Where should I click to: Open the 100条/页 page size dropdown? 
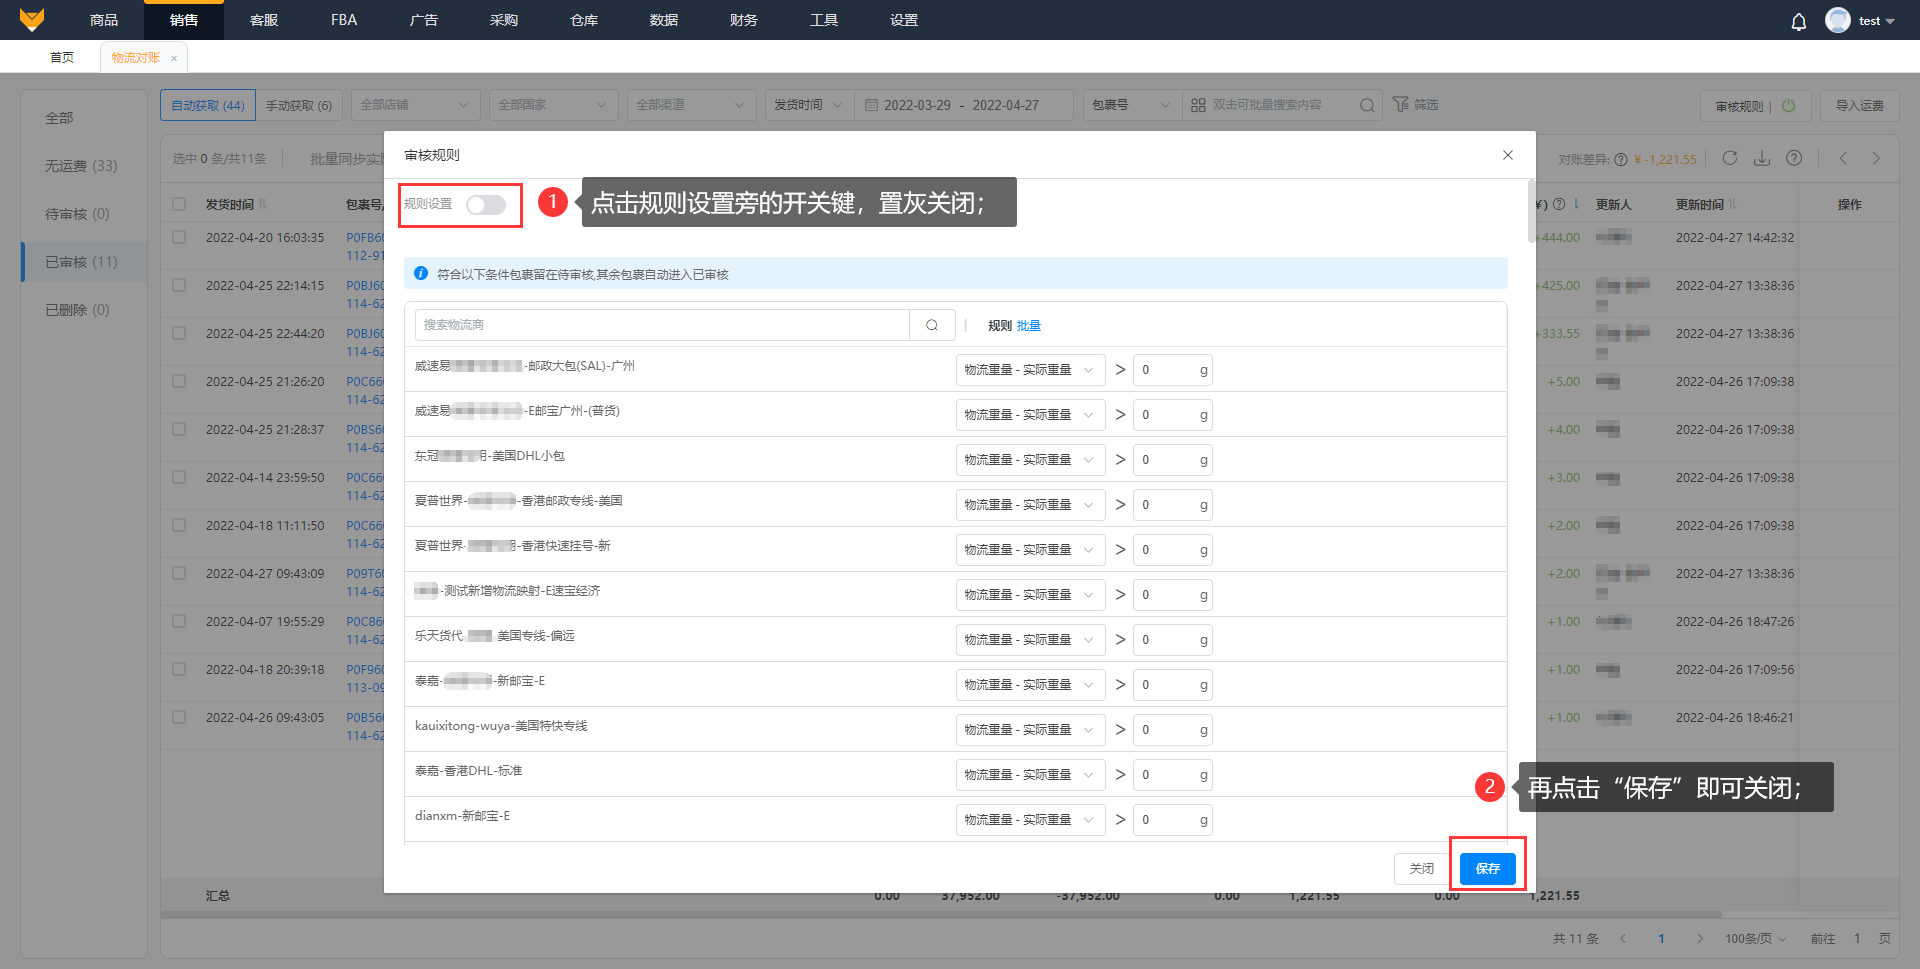pyautogui.click(x=1755, y=938)
